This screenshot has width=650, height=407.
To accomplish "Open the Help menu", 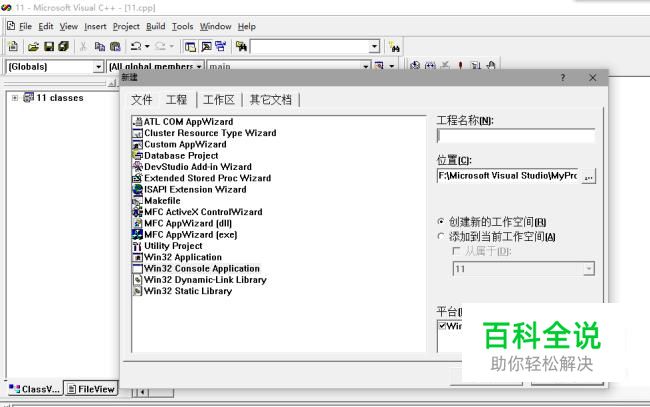I will (247, 27).
